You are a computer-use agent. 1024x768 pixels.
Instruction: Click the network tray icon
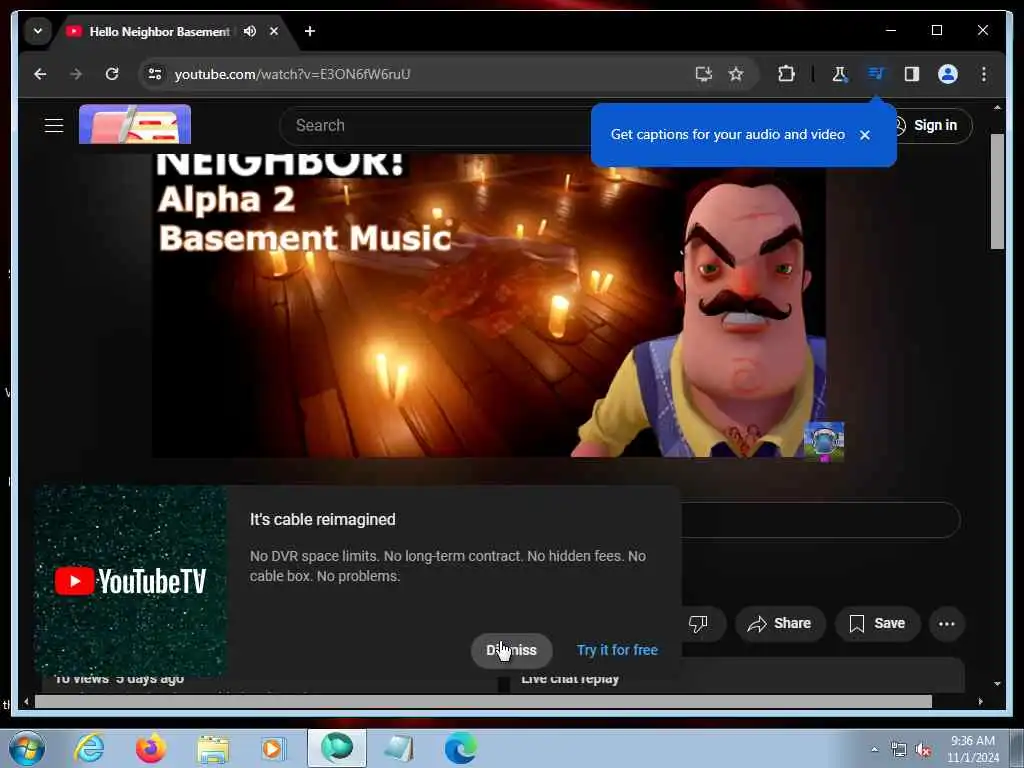click(x=899, y=750)
